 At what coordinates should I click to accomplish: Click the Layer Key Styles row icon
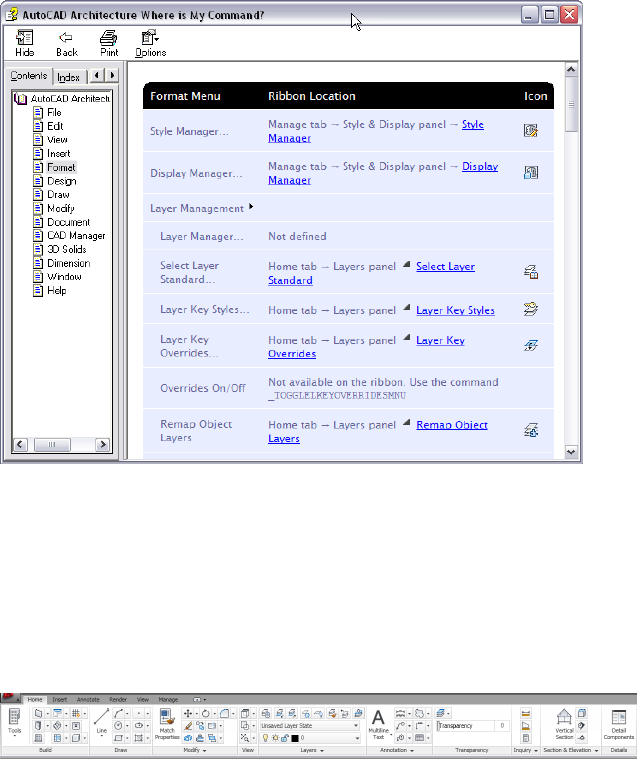coord(531,309)
